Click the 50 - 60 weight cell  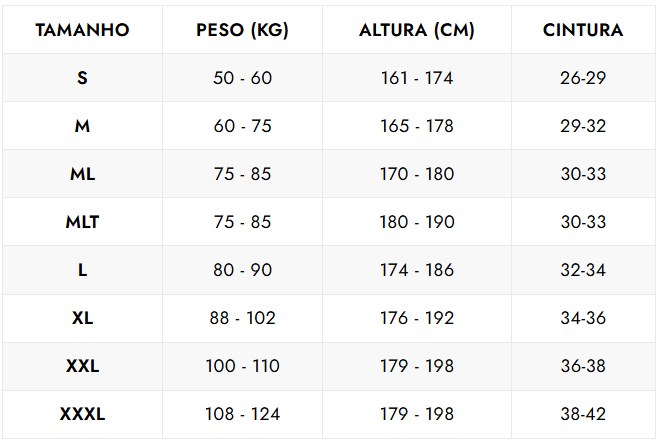(242, 78)
